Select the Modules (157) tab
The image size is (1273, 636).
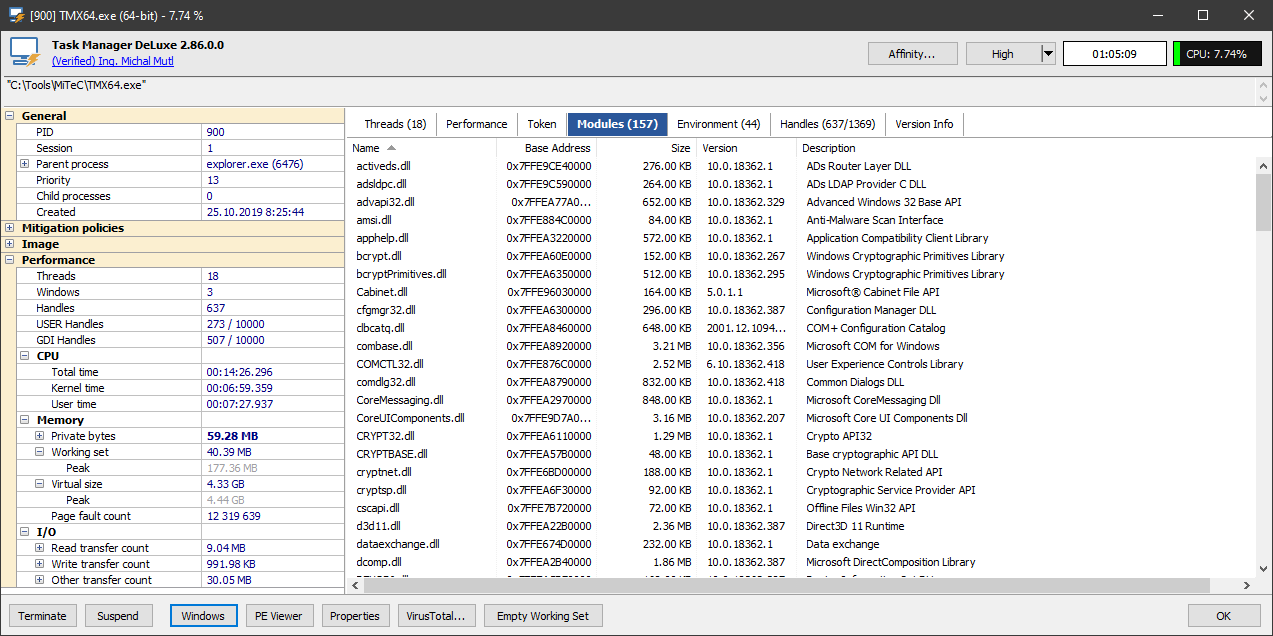tap(617, 124)
